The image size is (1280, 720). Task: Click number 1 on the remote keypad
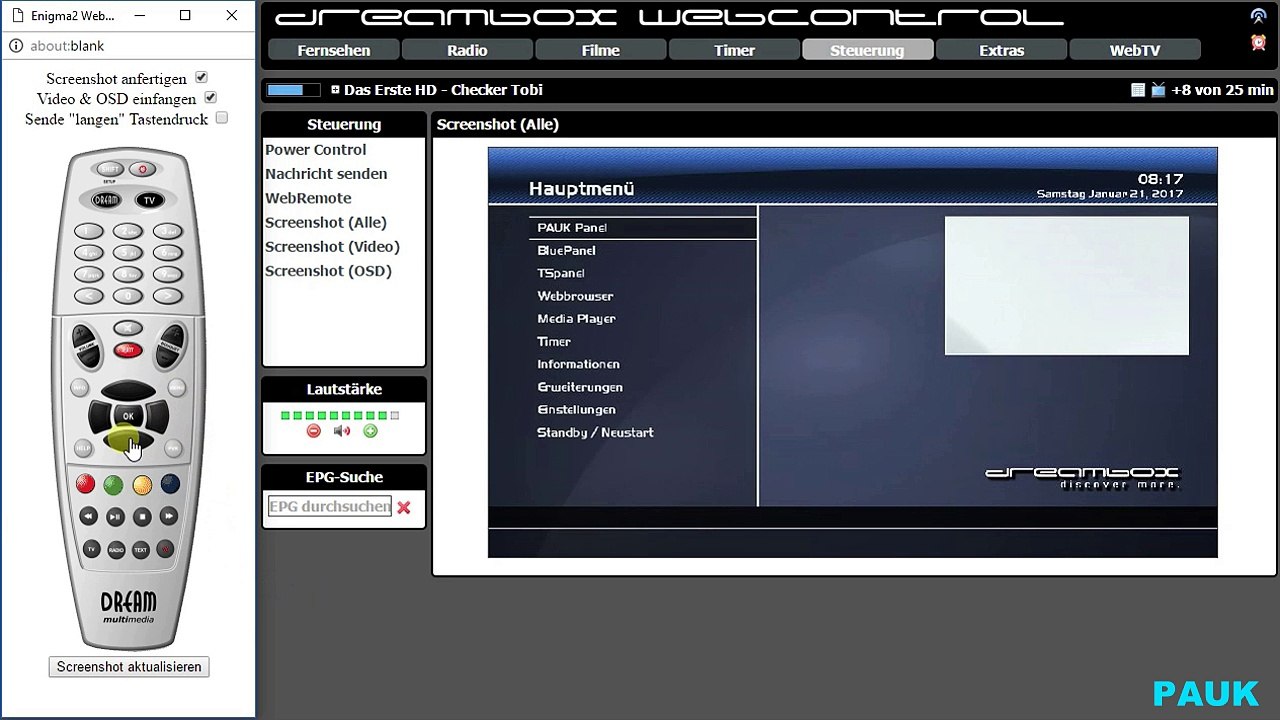tap(89, 231)
